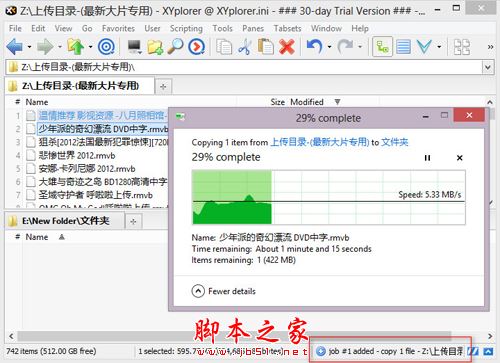Open the Window menu

[326, 28]
